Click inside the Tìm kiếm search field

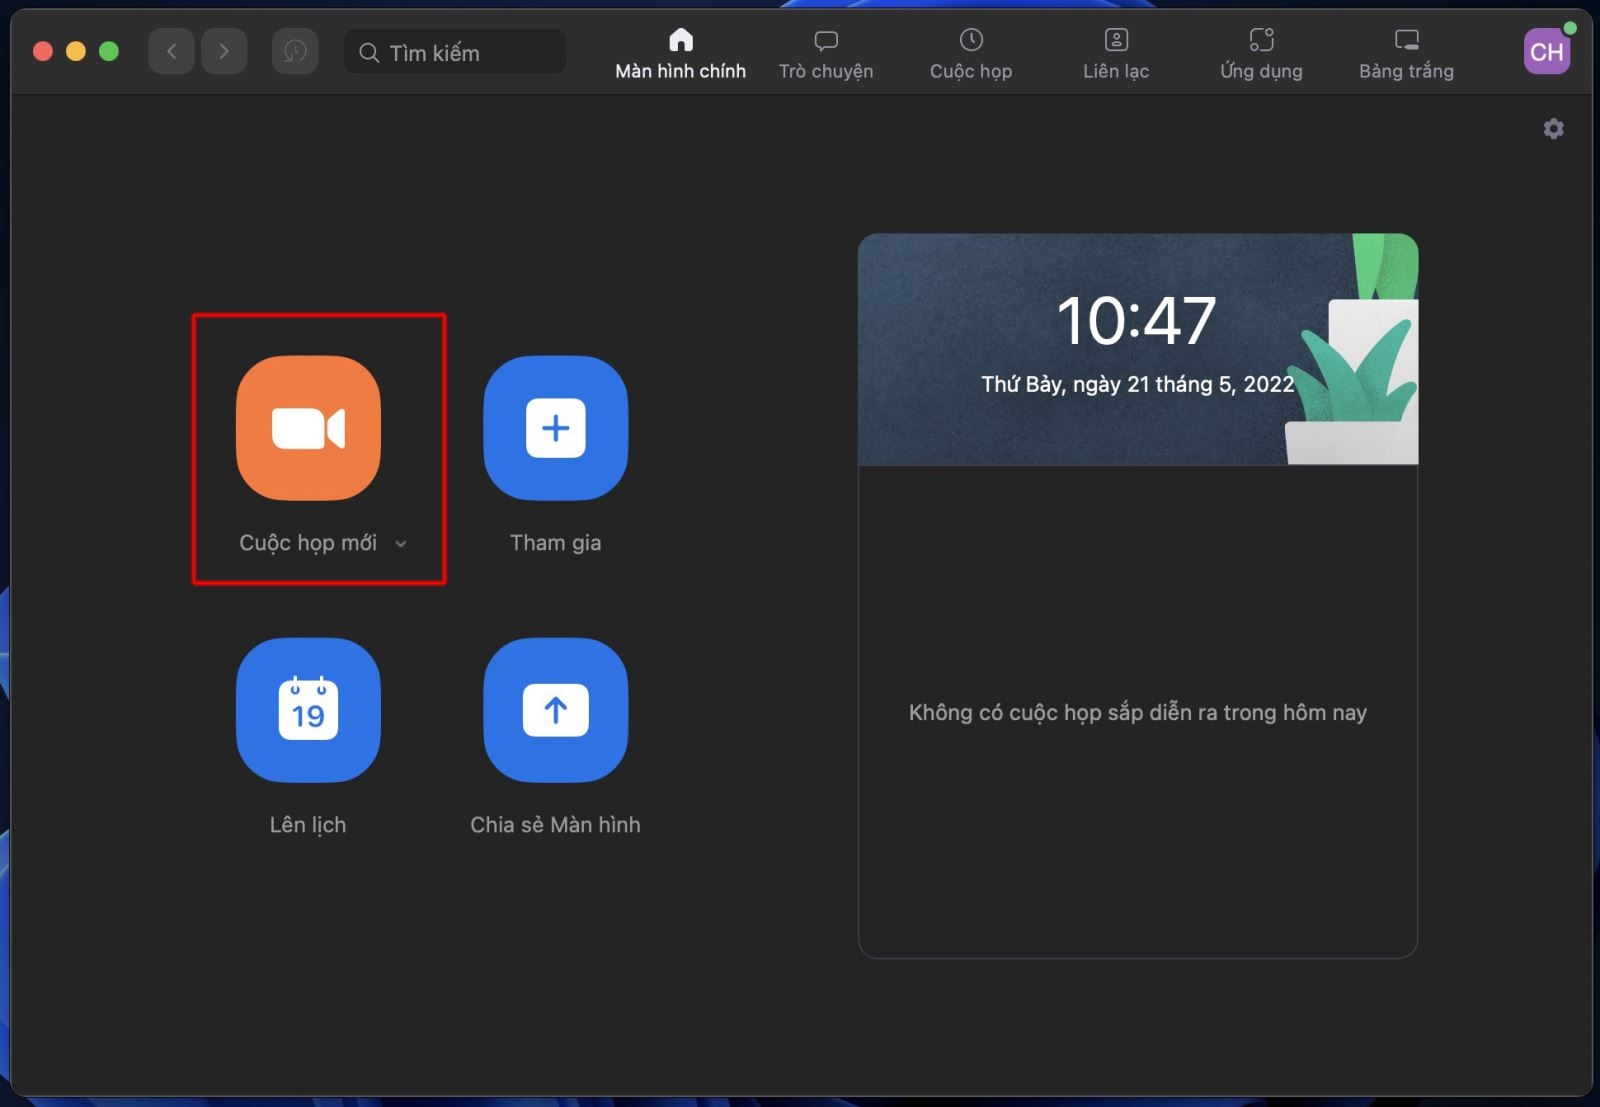point(455,52)
